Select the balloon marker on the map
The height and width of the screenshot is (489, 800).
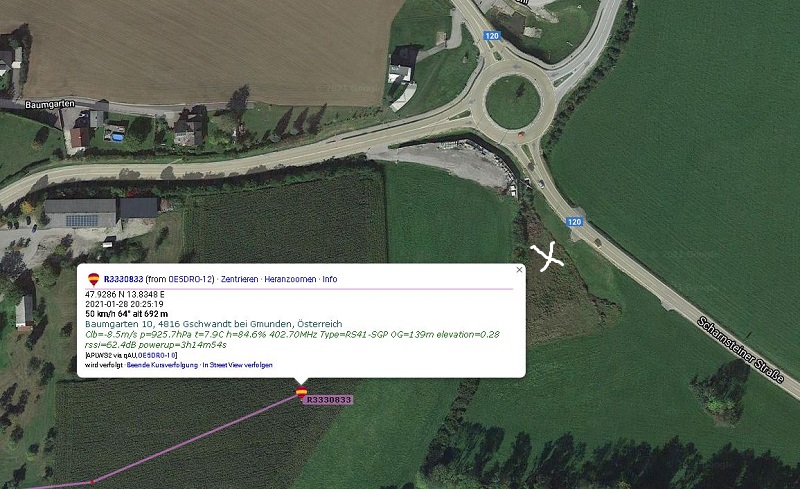point(302,392)
